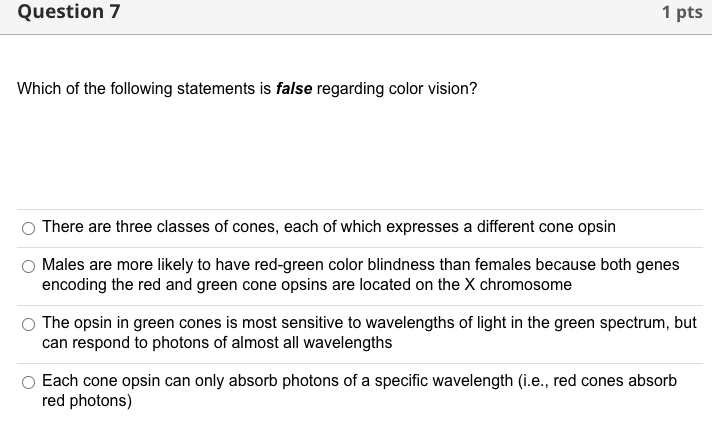712x438 pixels.
Task: Click the trailing text 'red photons)'
Action: click(x=87, y=401)
